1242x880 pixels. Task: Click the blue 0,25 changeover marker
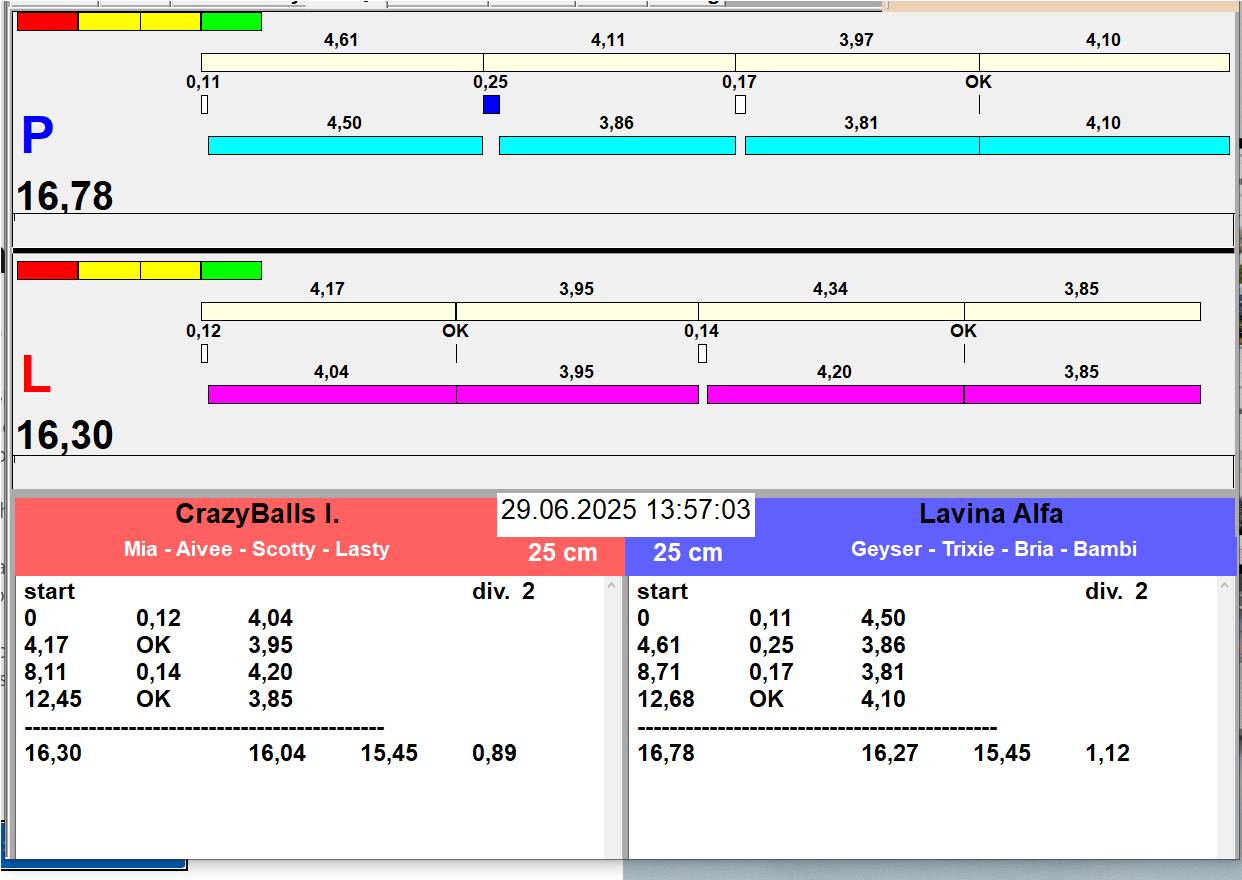pyautogui.click(x=491, y=105)
